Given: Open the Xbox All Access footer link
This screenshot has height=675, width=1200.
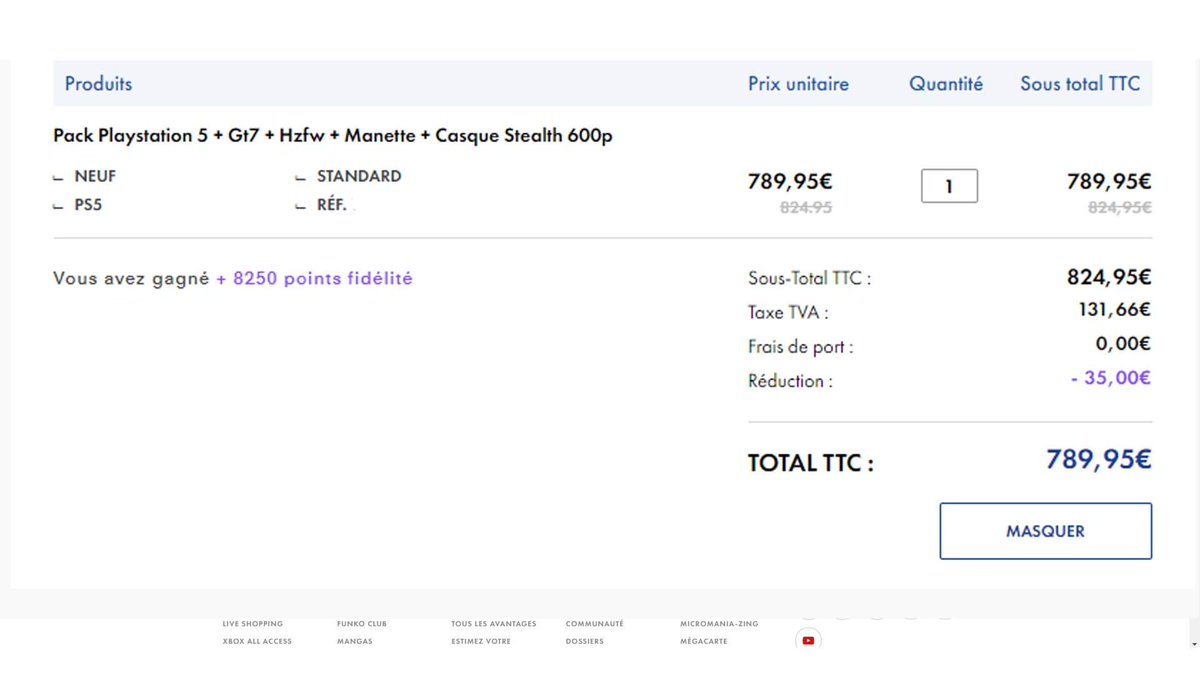Looking at the screenshot, I should point(257,641).
